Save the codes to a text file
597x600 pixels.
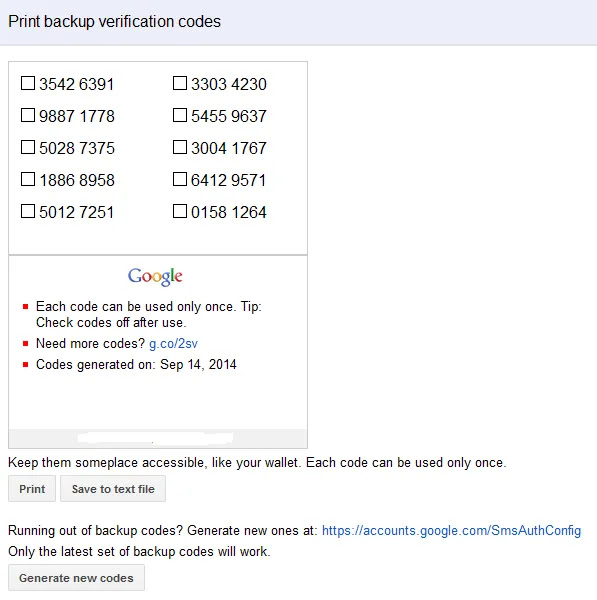(113, 489)
